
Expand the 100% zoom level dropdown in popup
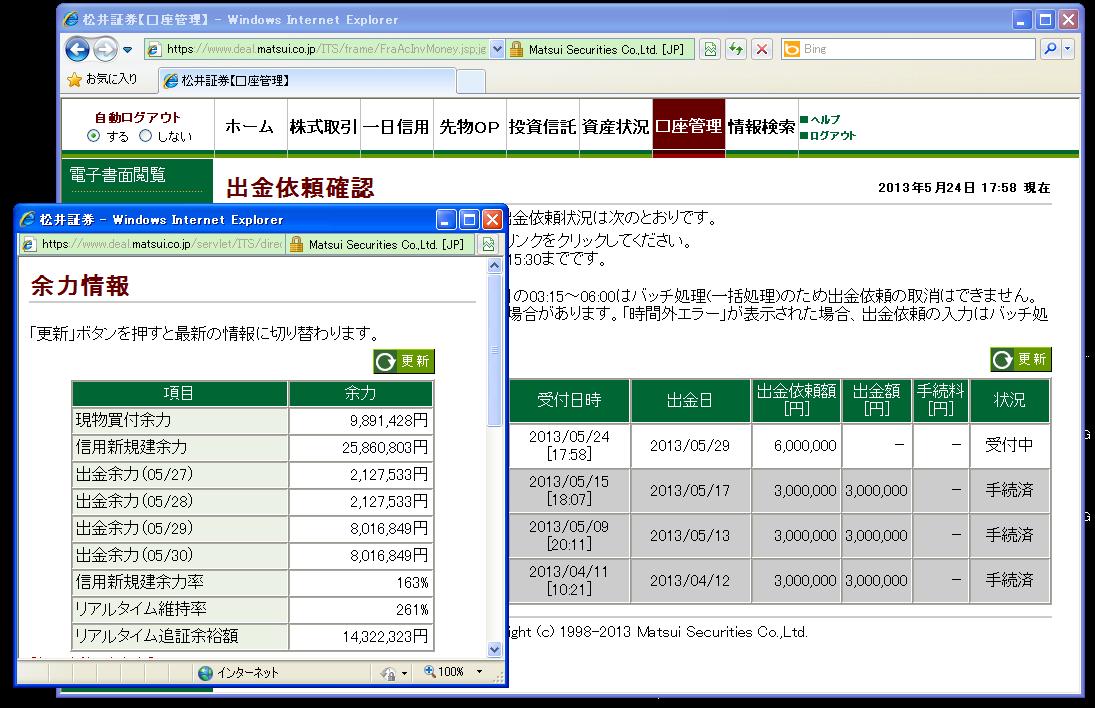coord(479,672)
